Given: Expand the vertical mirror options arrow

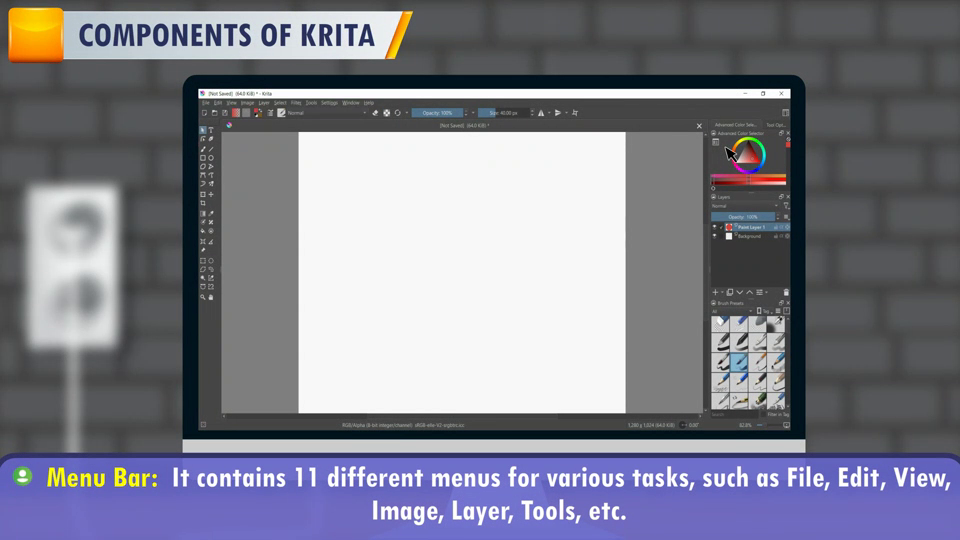Looking at the screenshot, I should [x=566, y=113].
